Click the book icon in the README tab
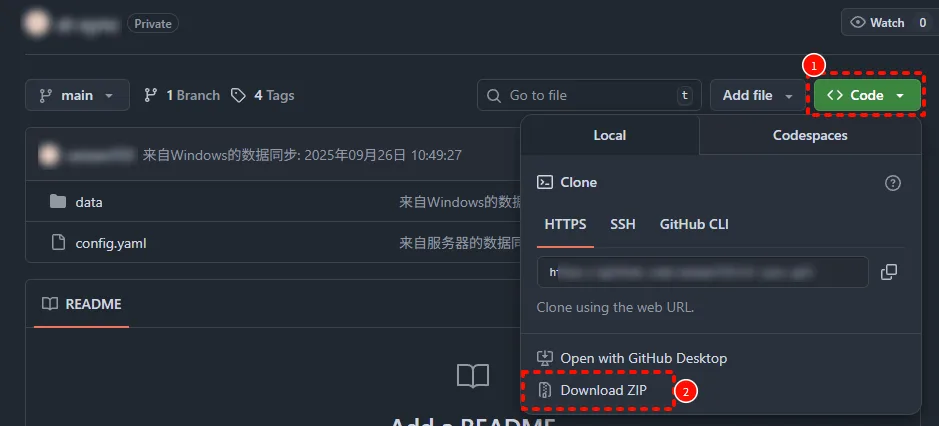The width and height of the screenshot is (939, 426). tap(50, 304)
